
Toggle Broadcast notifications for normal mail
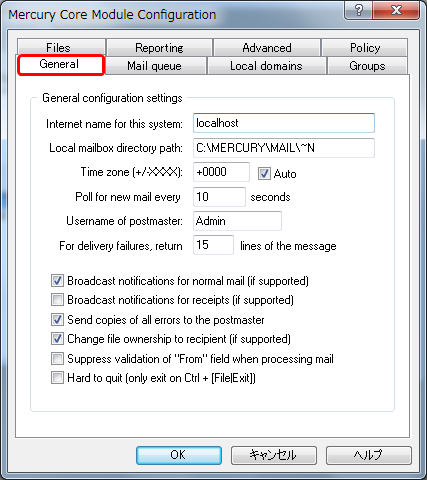pyautogui.click(x=57, y=281)
